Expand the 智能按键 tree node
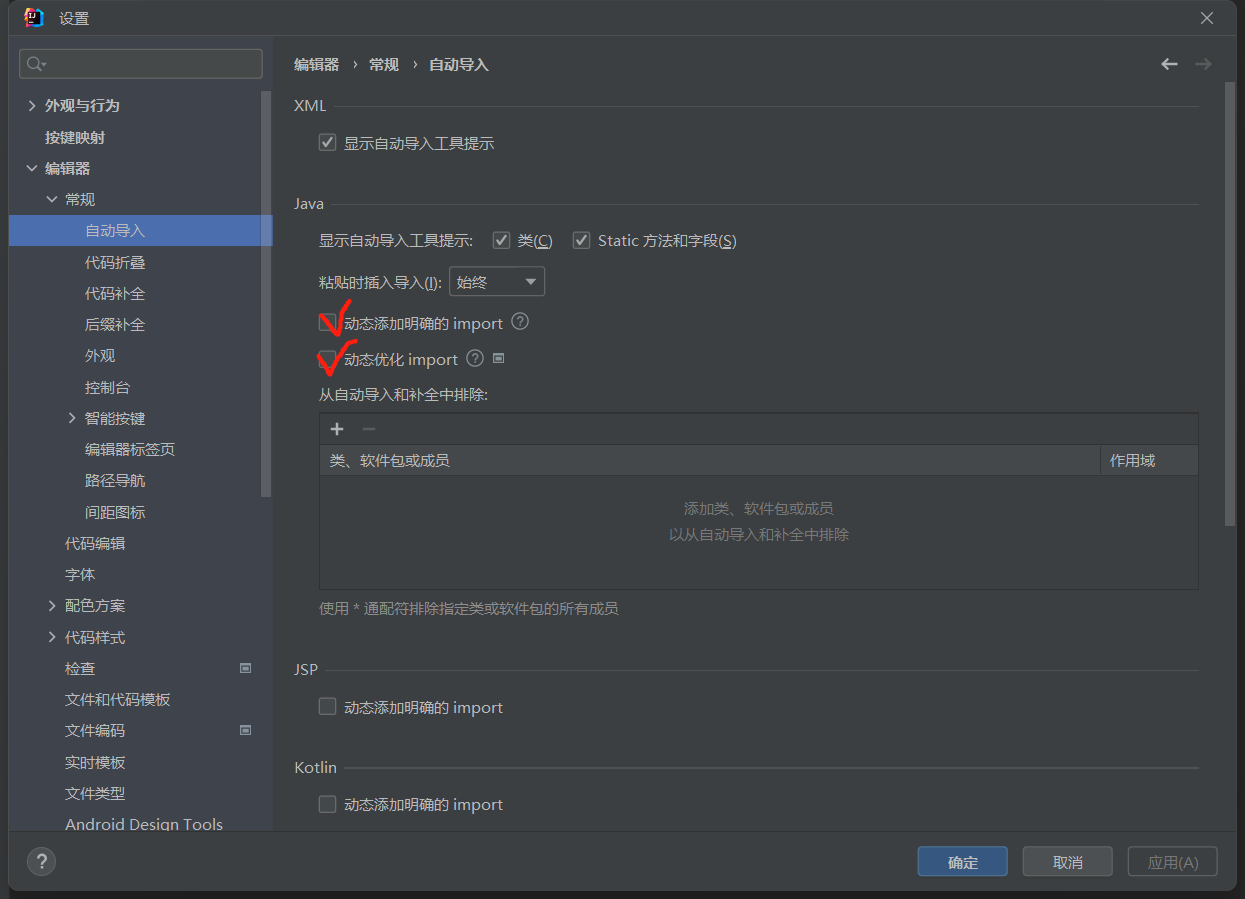 (72, 418)
